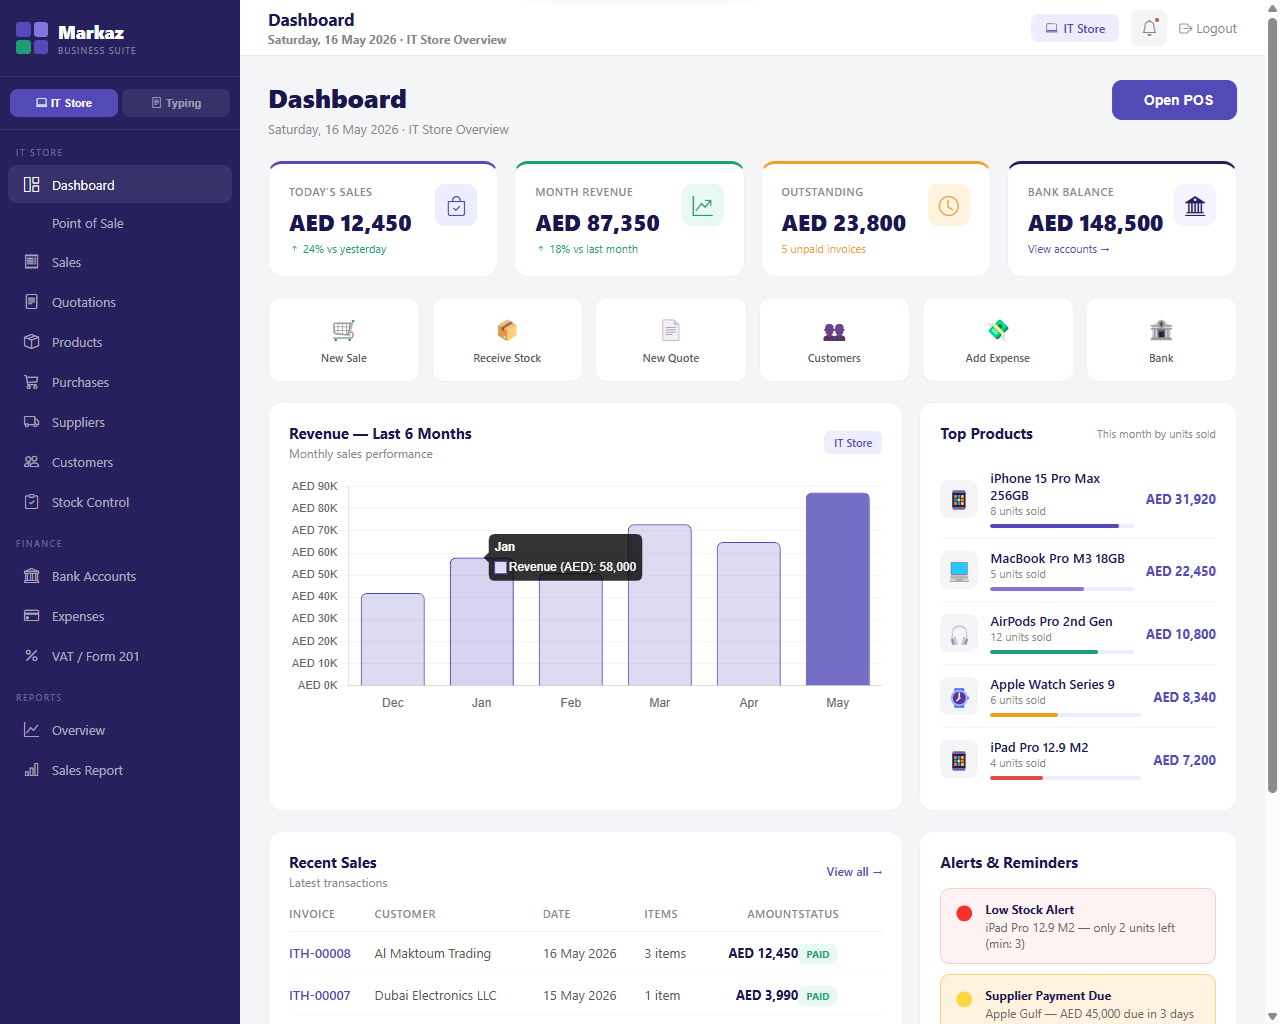Click the Apr revenue bar
Image resolution: width=1280 pixels, height=1024 pixels.
[749, 614]
